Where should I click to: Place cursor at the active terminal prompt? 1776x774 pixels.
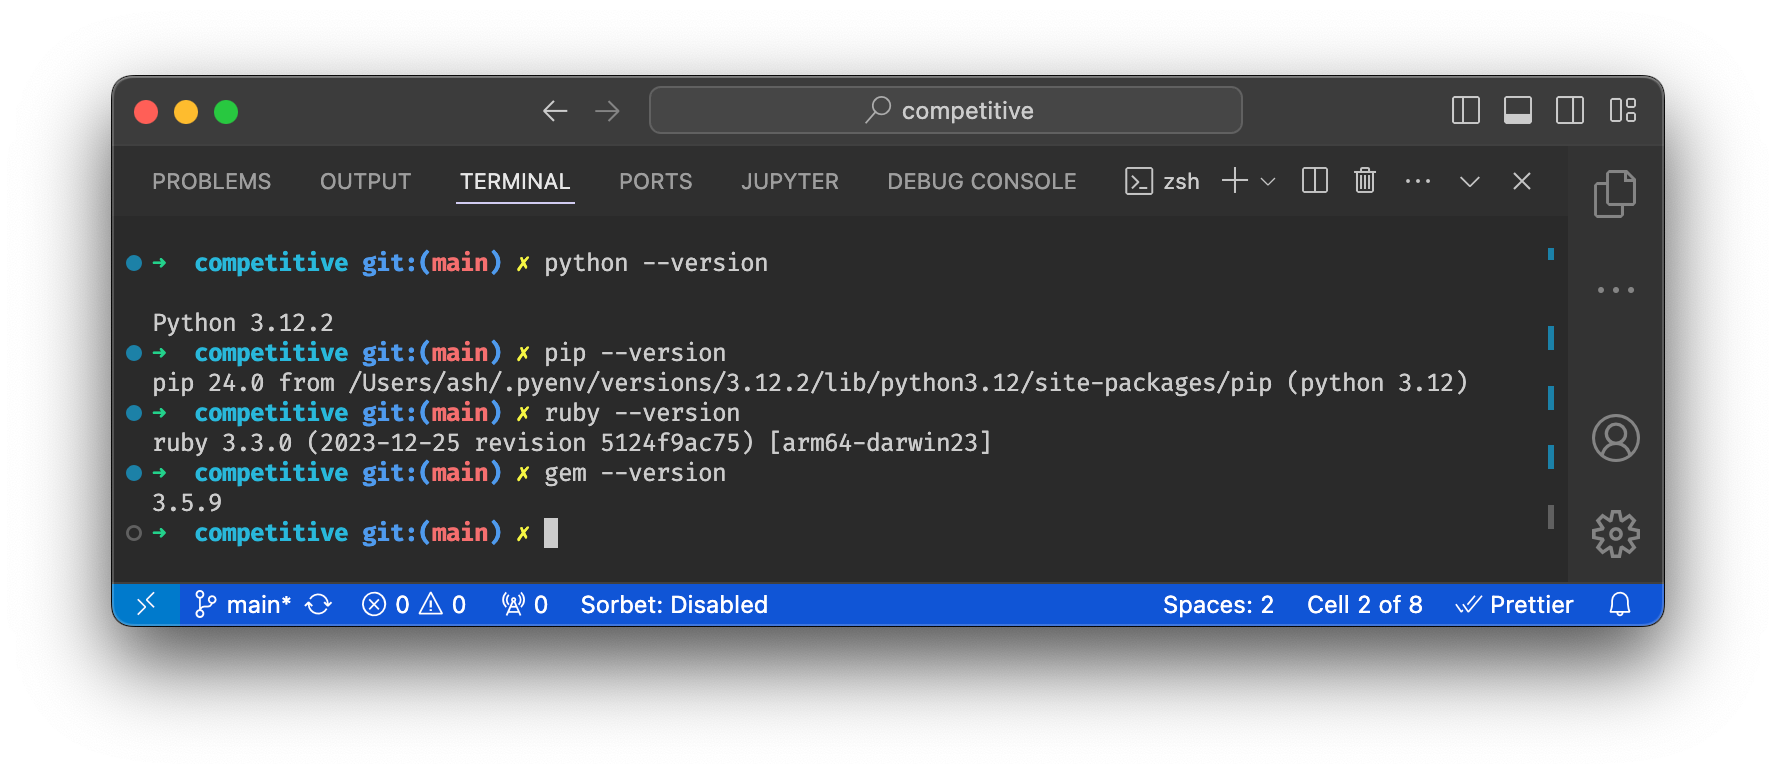(551, 533)
